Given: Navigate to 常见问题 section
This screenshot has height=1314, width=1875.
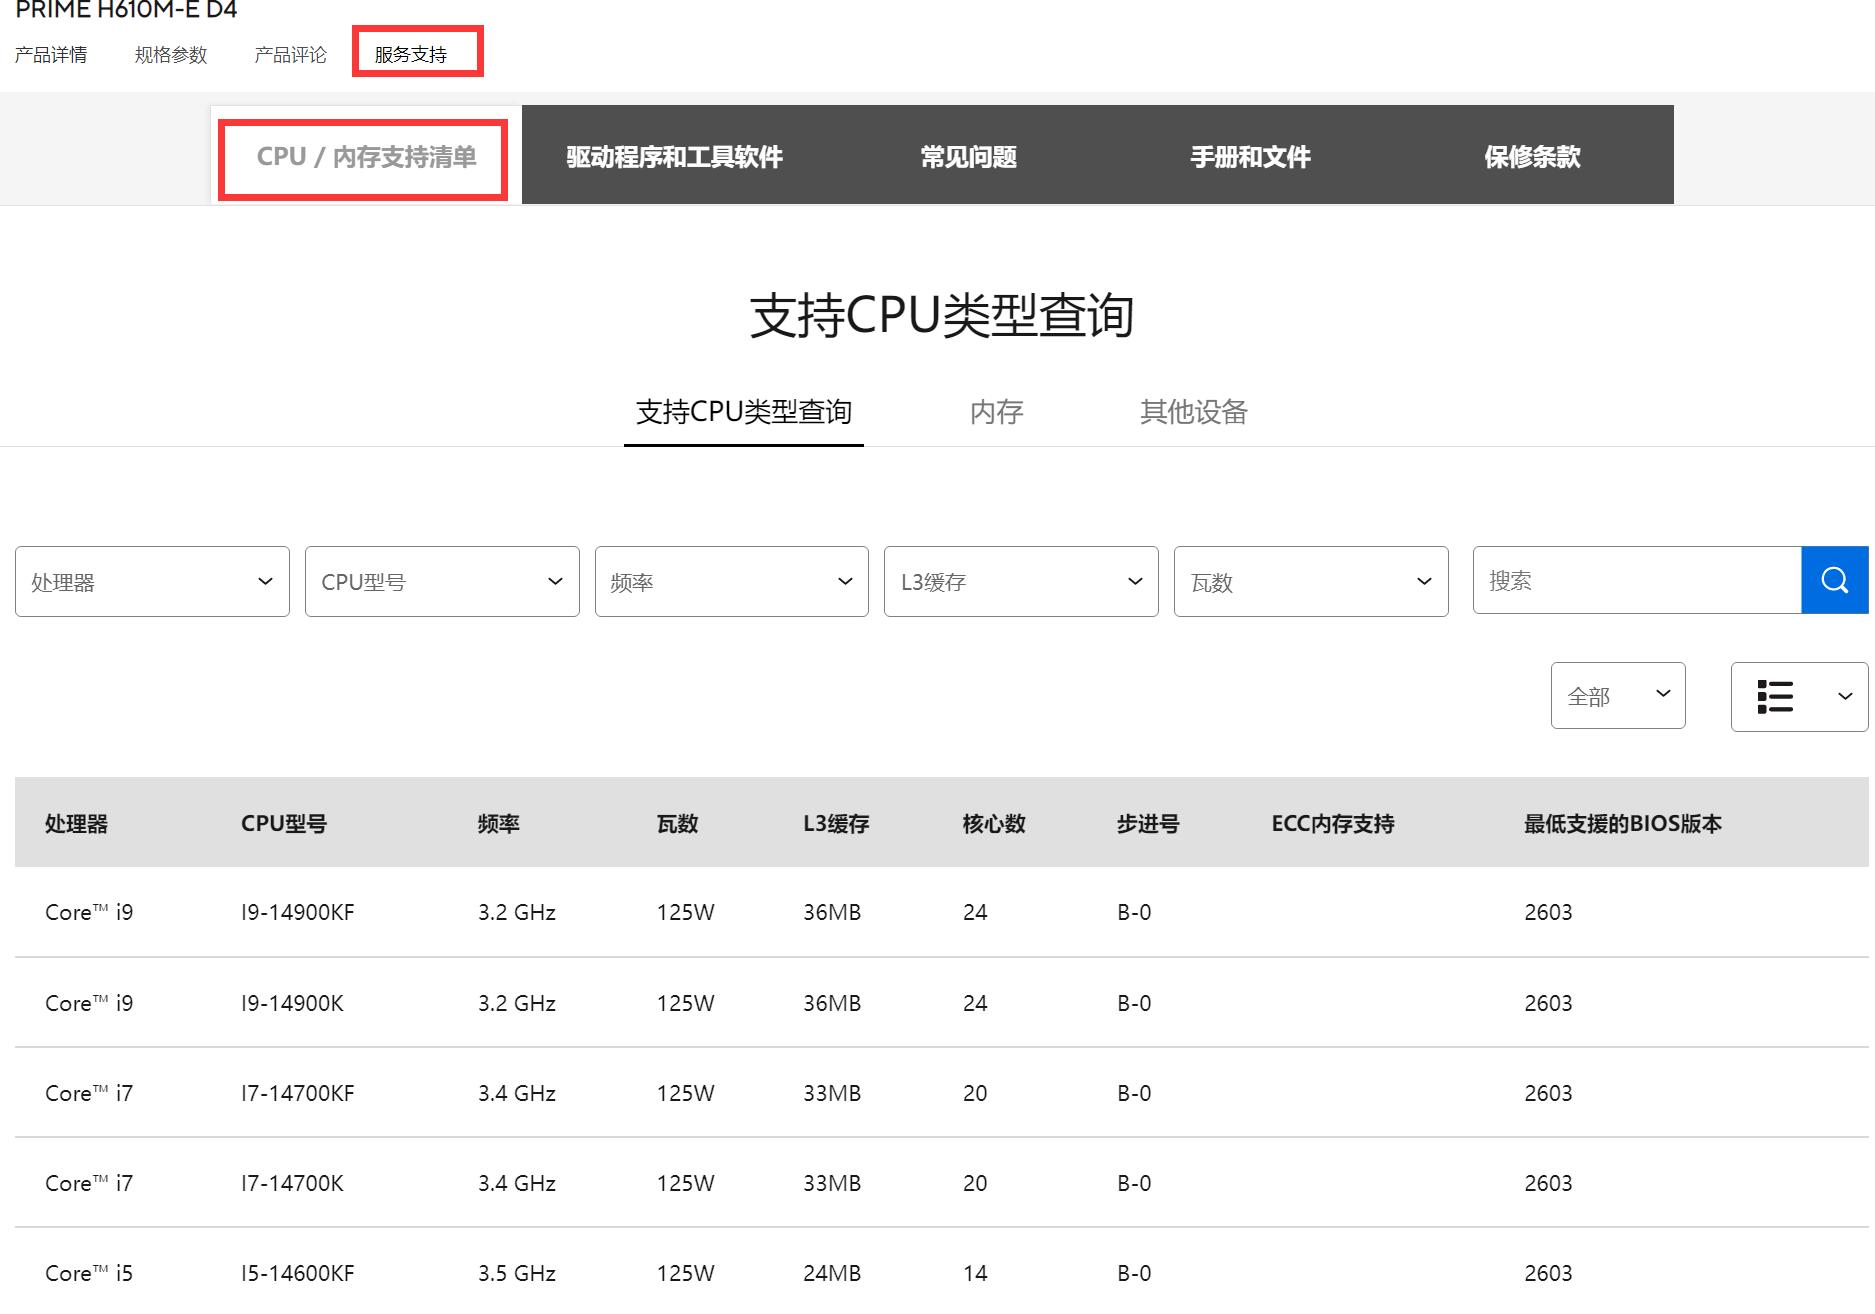Looking at the screenshot, I should (968, 156).
